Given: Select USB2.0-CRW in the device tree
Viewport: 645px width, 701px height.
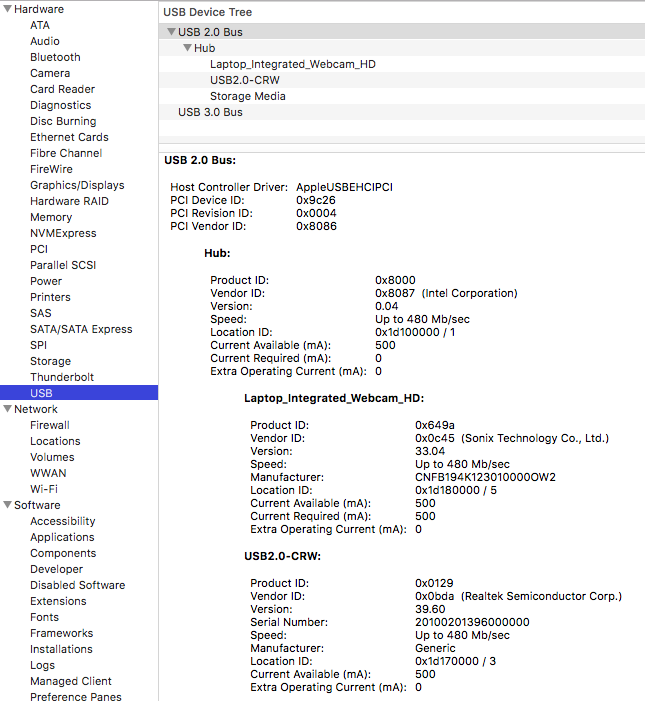Looking at the screenshot, I should pyautogui.click(x=244, y=80).
